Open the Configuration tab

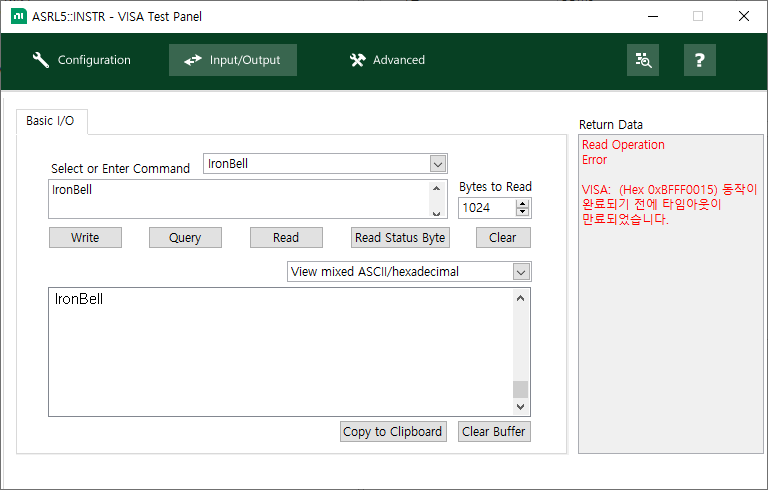click(81, 60)
